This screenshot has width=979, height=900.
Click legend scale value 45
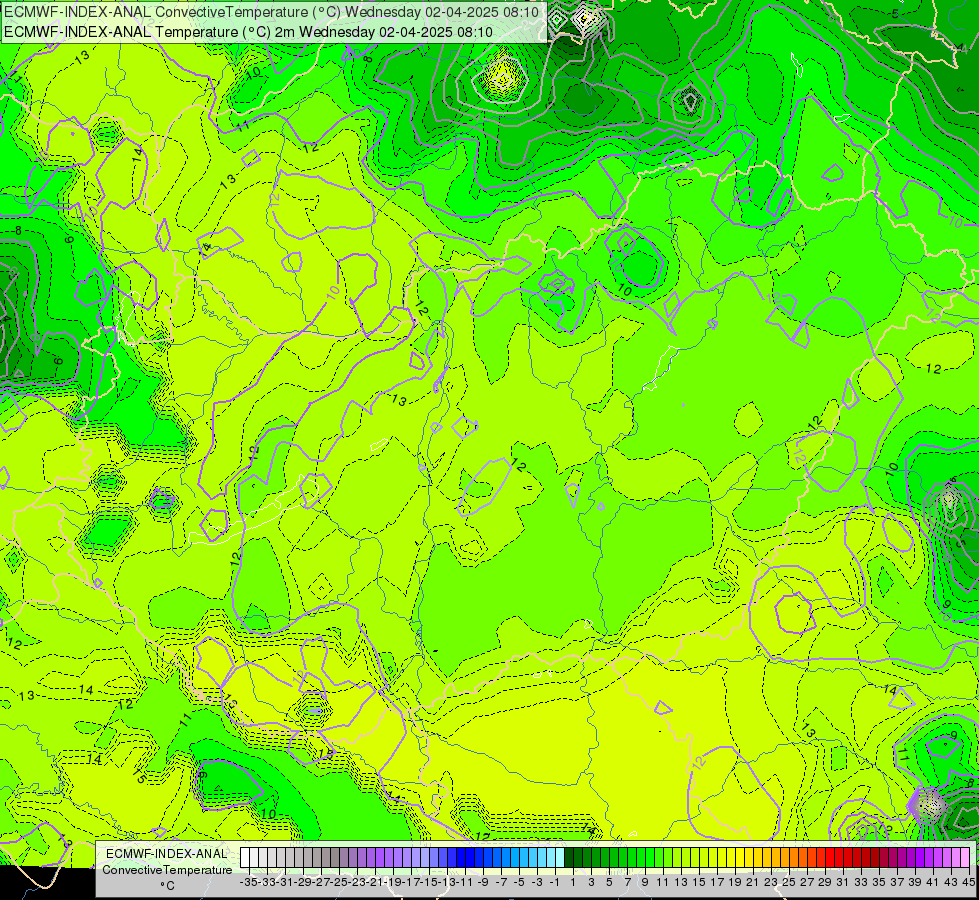(x=968, y=882)
